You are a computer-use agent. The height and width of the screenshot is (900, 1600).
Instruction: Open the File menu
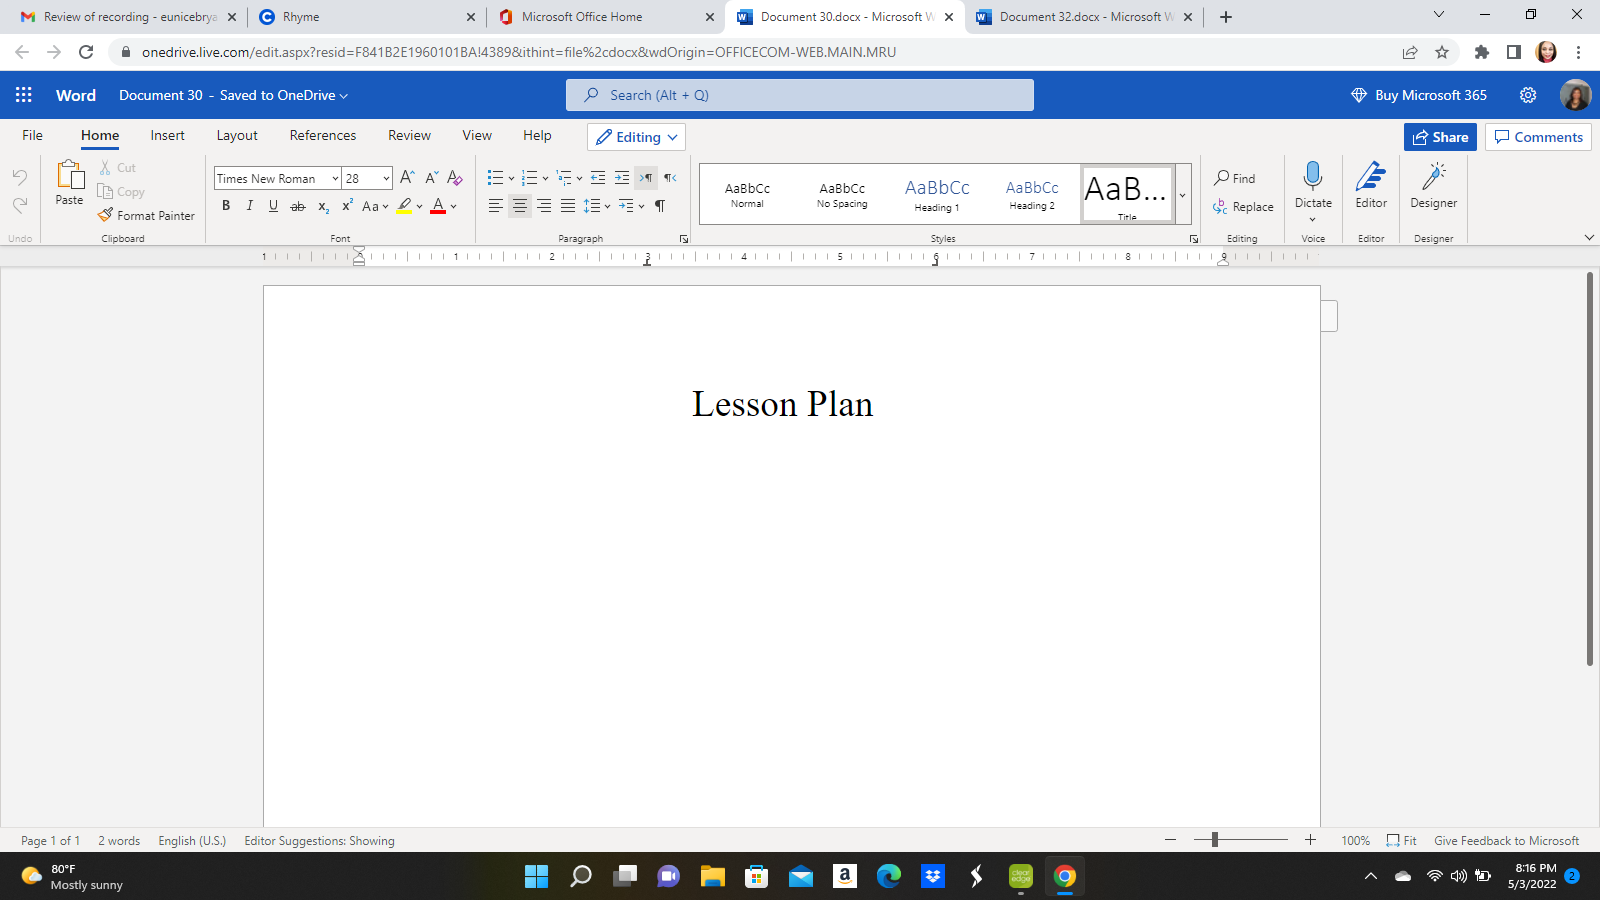click(x=33, y=135)
